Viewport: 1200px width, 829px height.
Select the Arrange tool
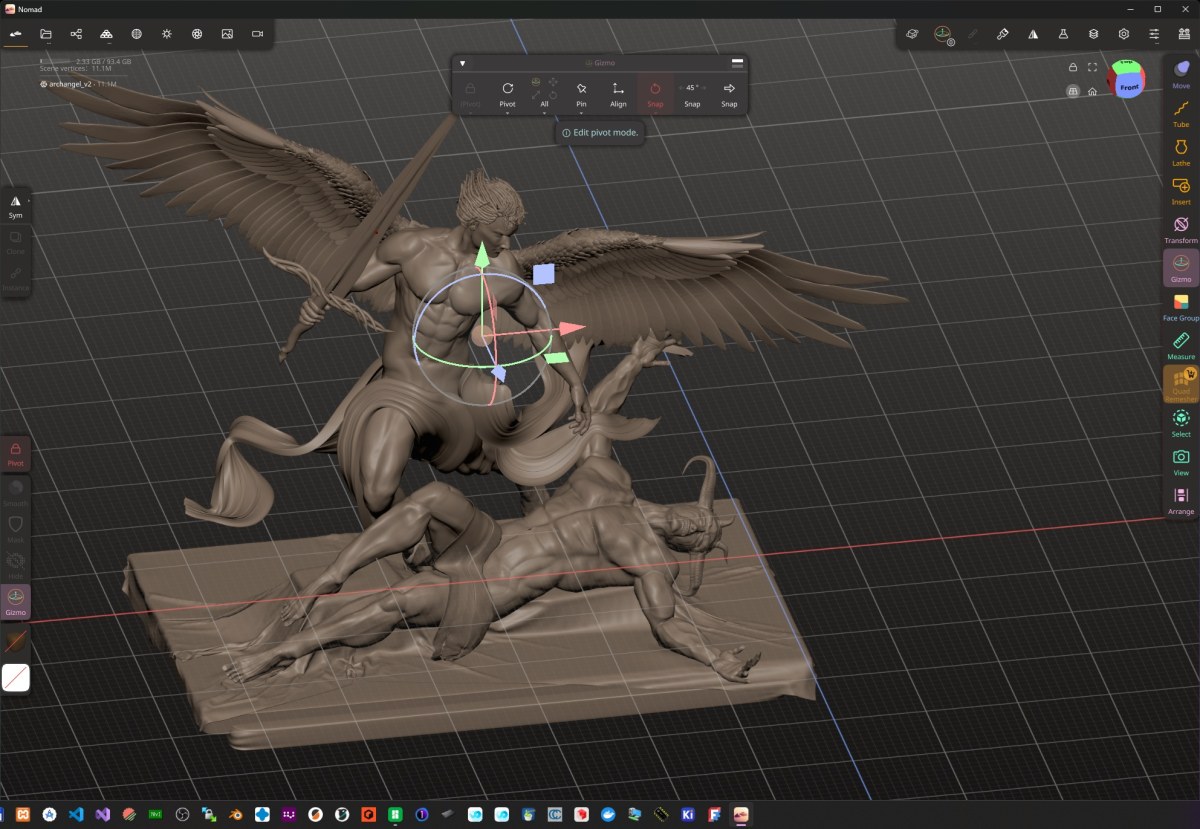[1181, 500]
